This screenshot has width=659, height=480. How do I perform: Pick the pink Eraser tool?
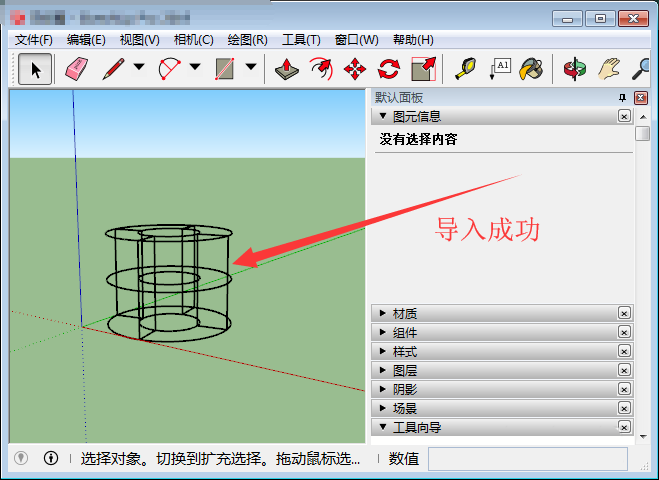(77, 69)
